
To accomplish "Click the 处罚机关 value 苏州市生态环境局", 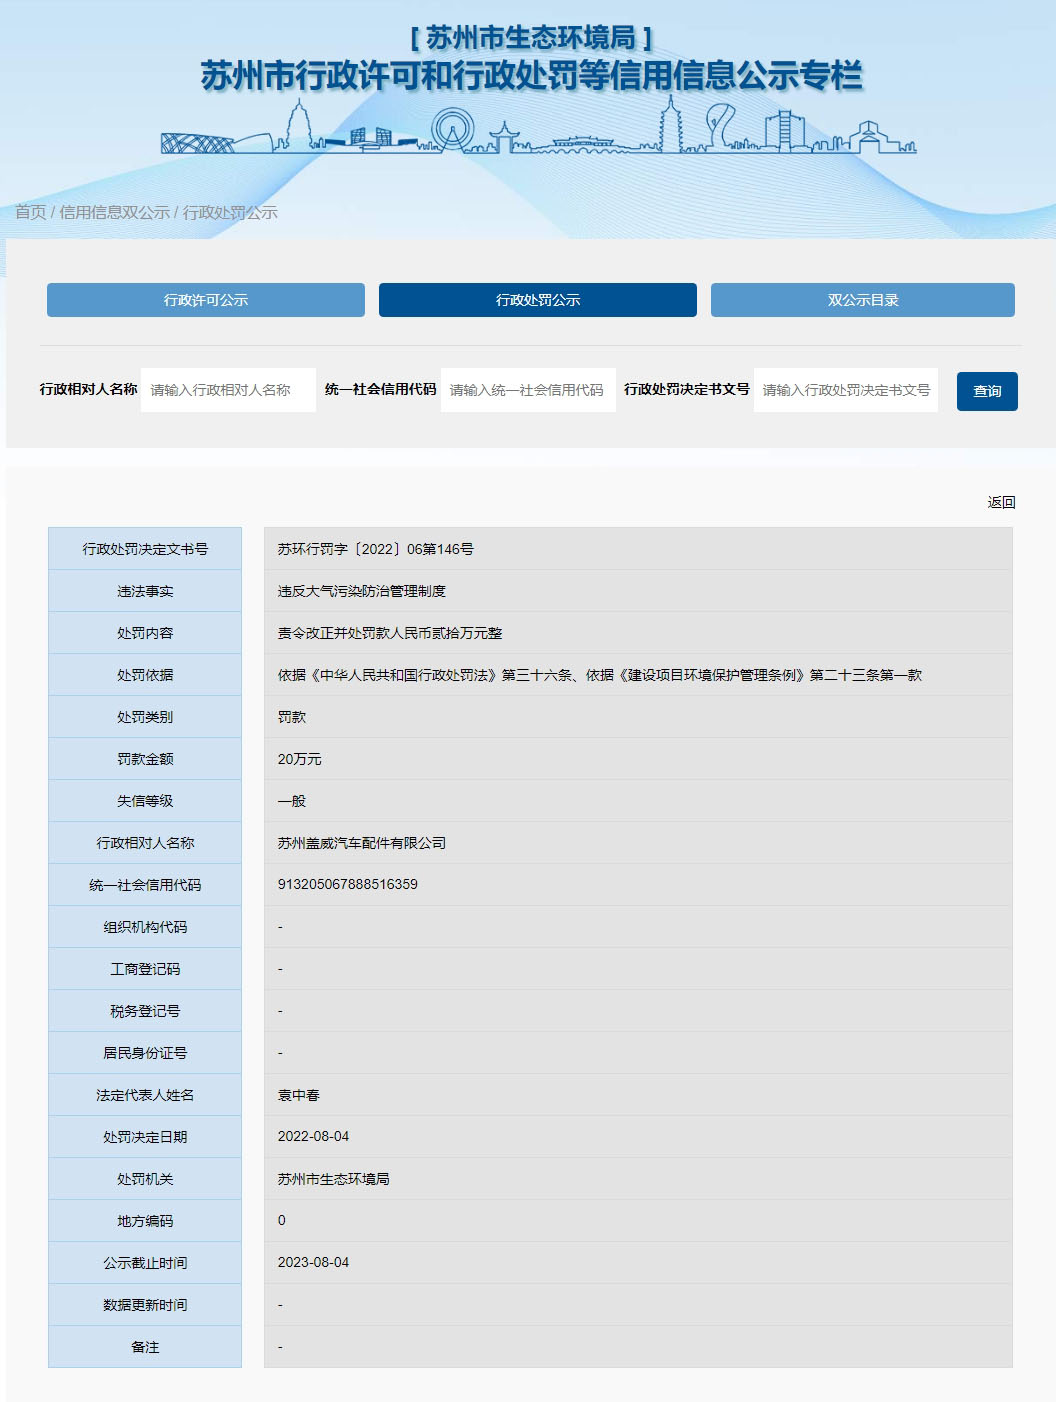I will [334, 1179].
